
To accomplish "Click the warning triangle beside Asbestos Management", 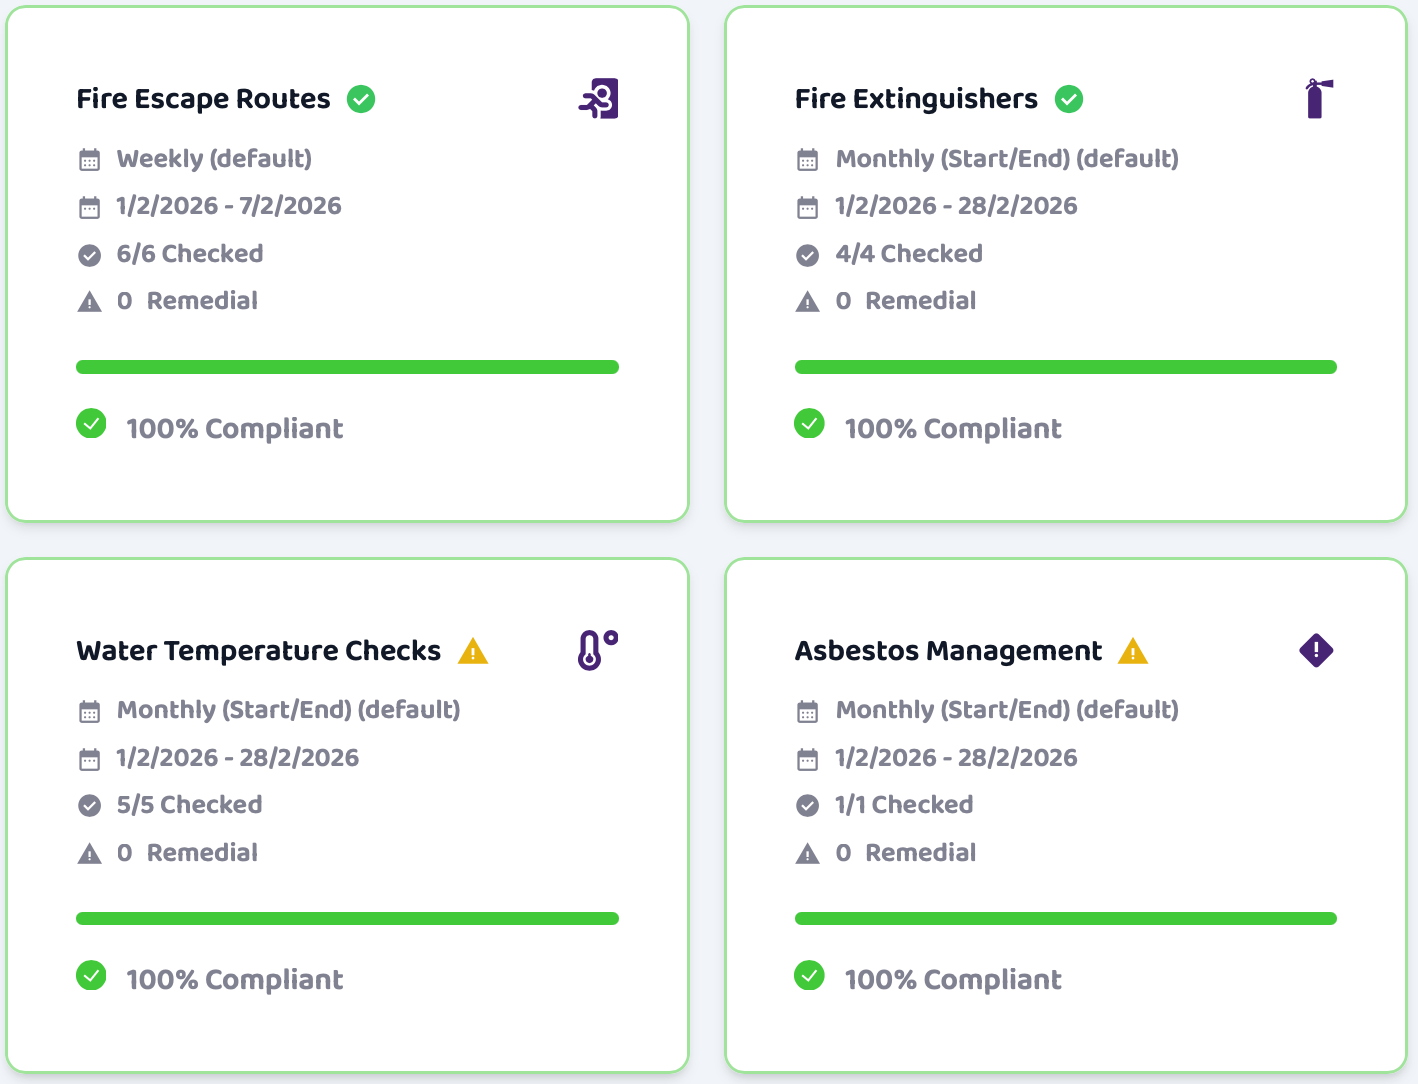I will pos(1132,650).
